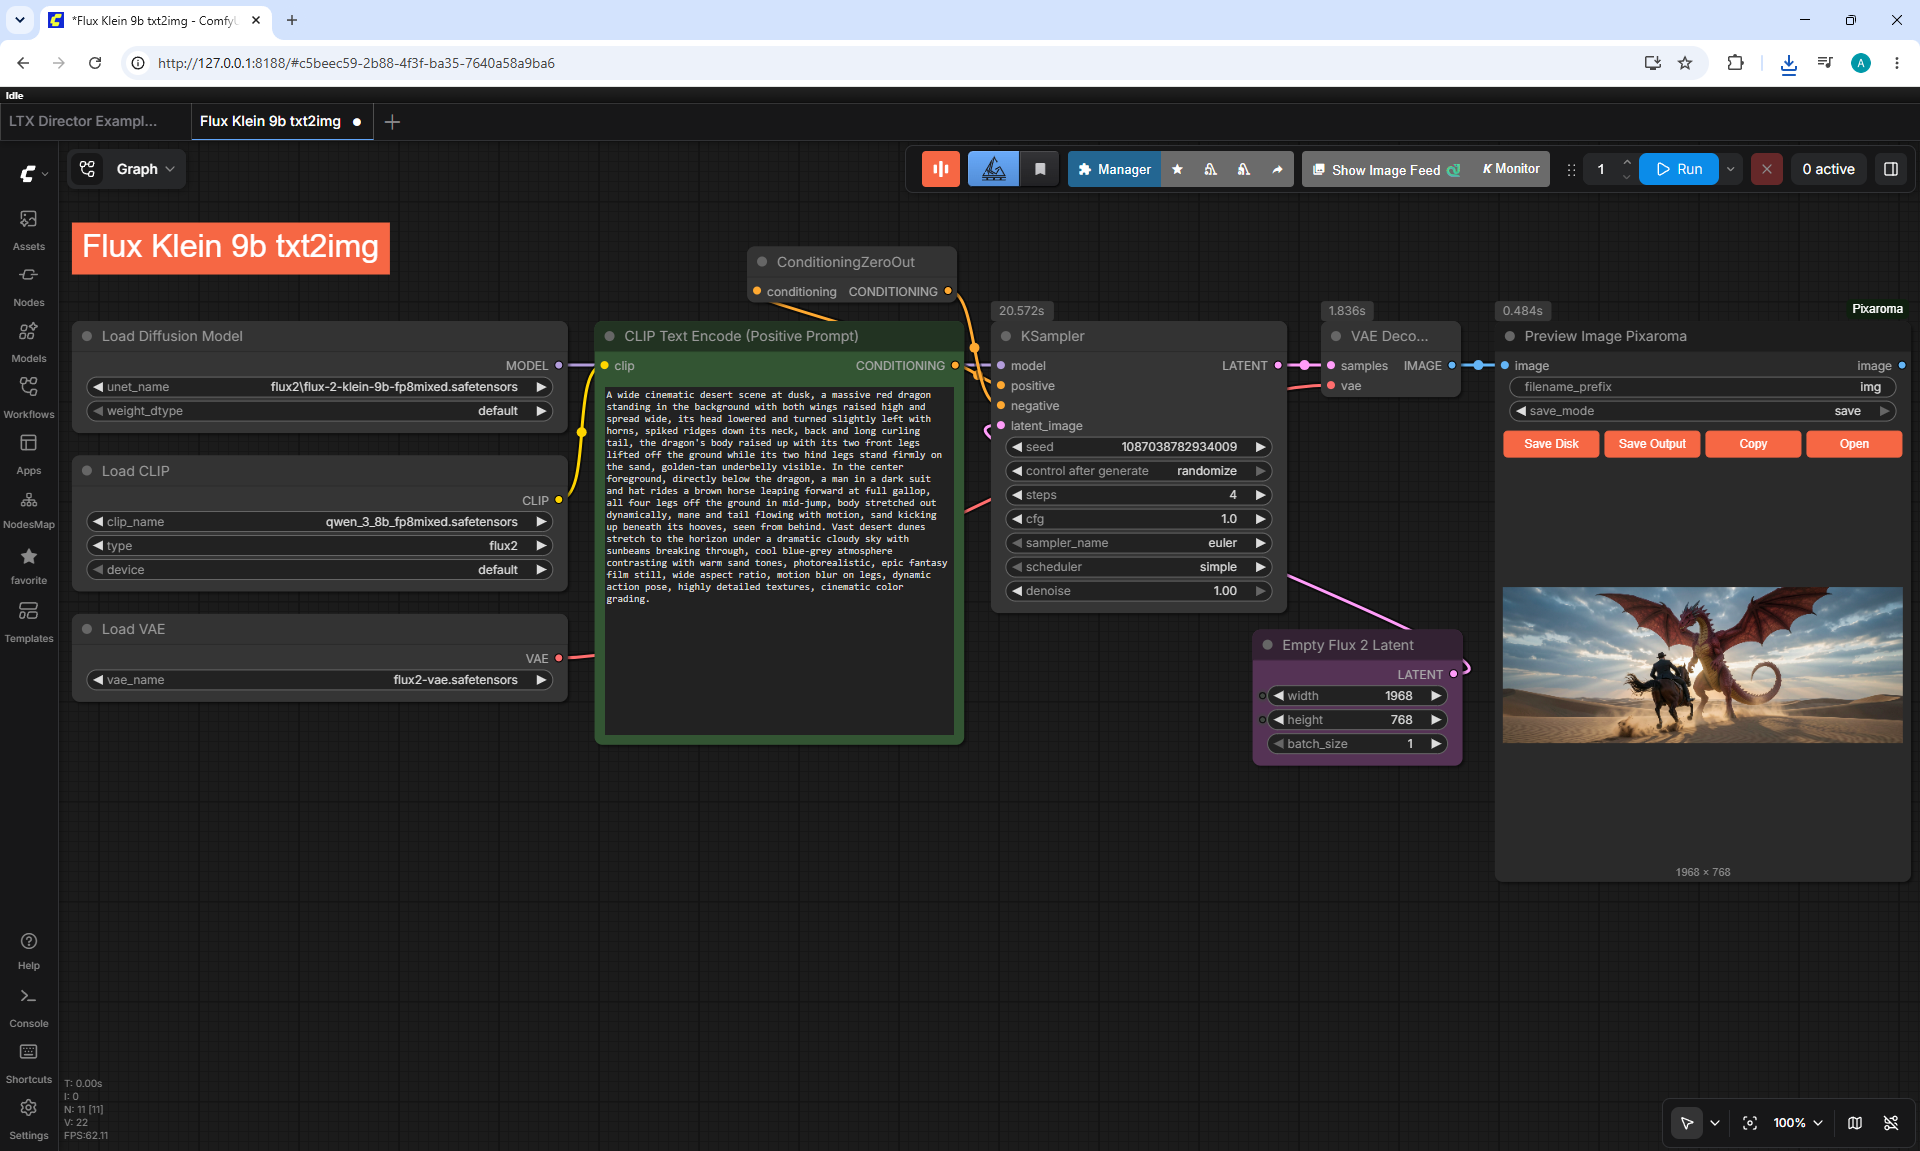Click the toolbar drag handle dots
The image size is (1920, 1151).
pyautogui.click(x=1571, y=170)
